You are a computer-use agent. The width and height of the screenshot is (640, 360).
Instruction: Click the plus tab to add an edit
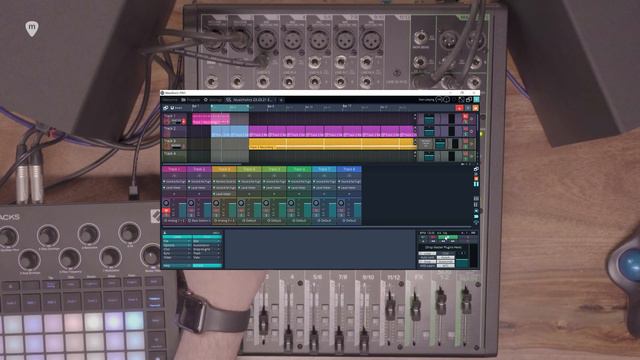[281, 100]
